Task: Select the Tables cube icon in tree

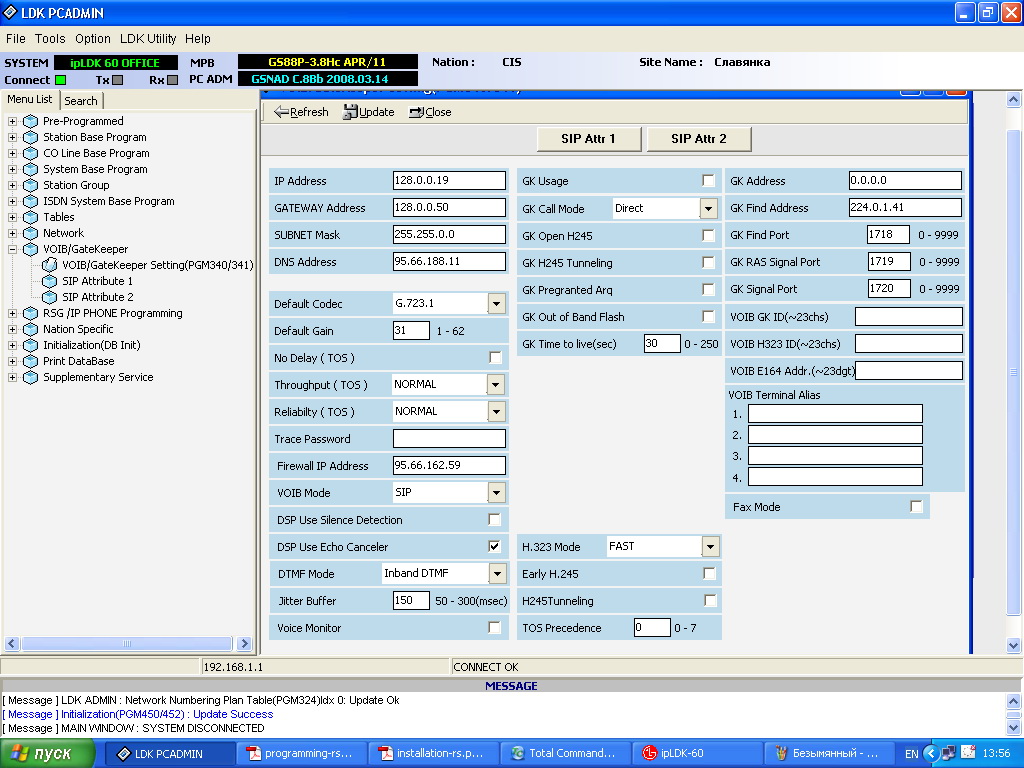Action: click(x=30, y=217)
